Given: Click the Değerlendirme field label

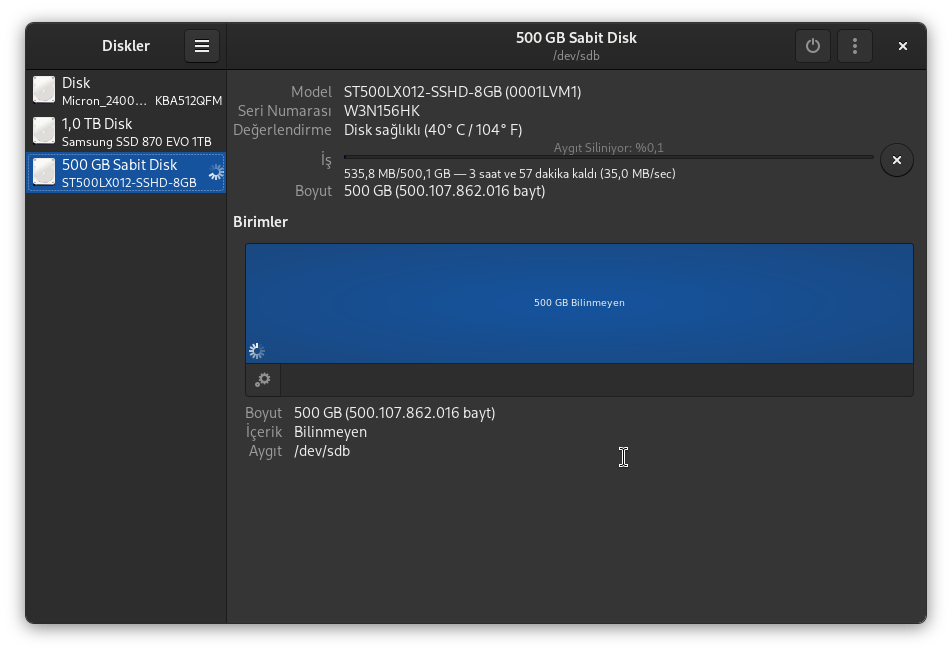Looking at the screenshot, I should pos(282,130).
